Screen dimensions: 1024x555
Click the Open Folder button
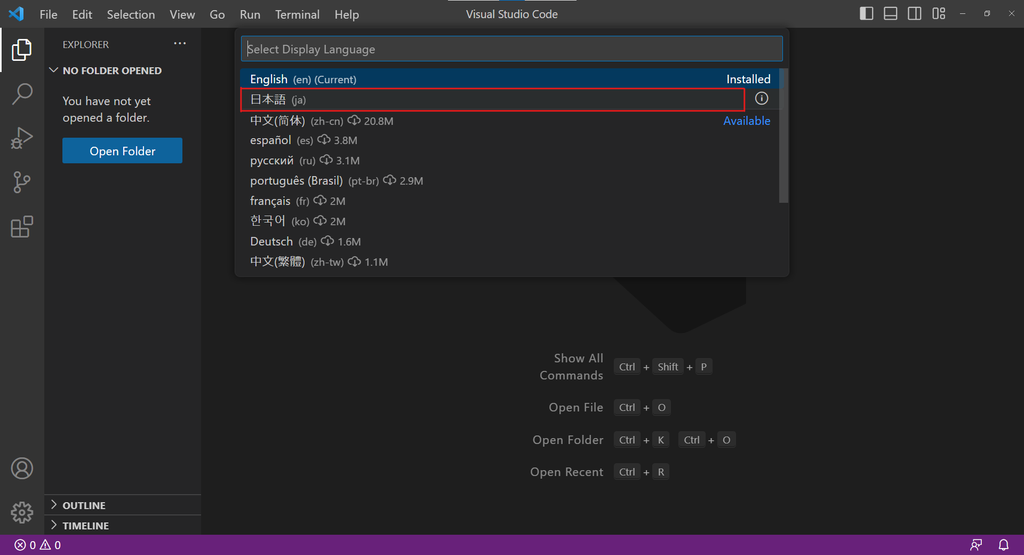coord(122,151)
